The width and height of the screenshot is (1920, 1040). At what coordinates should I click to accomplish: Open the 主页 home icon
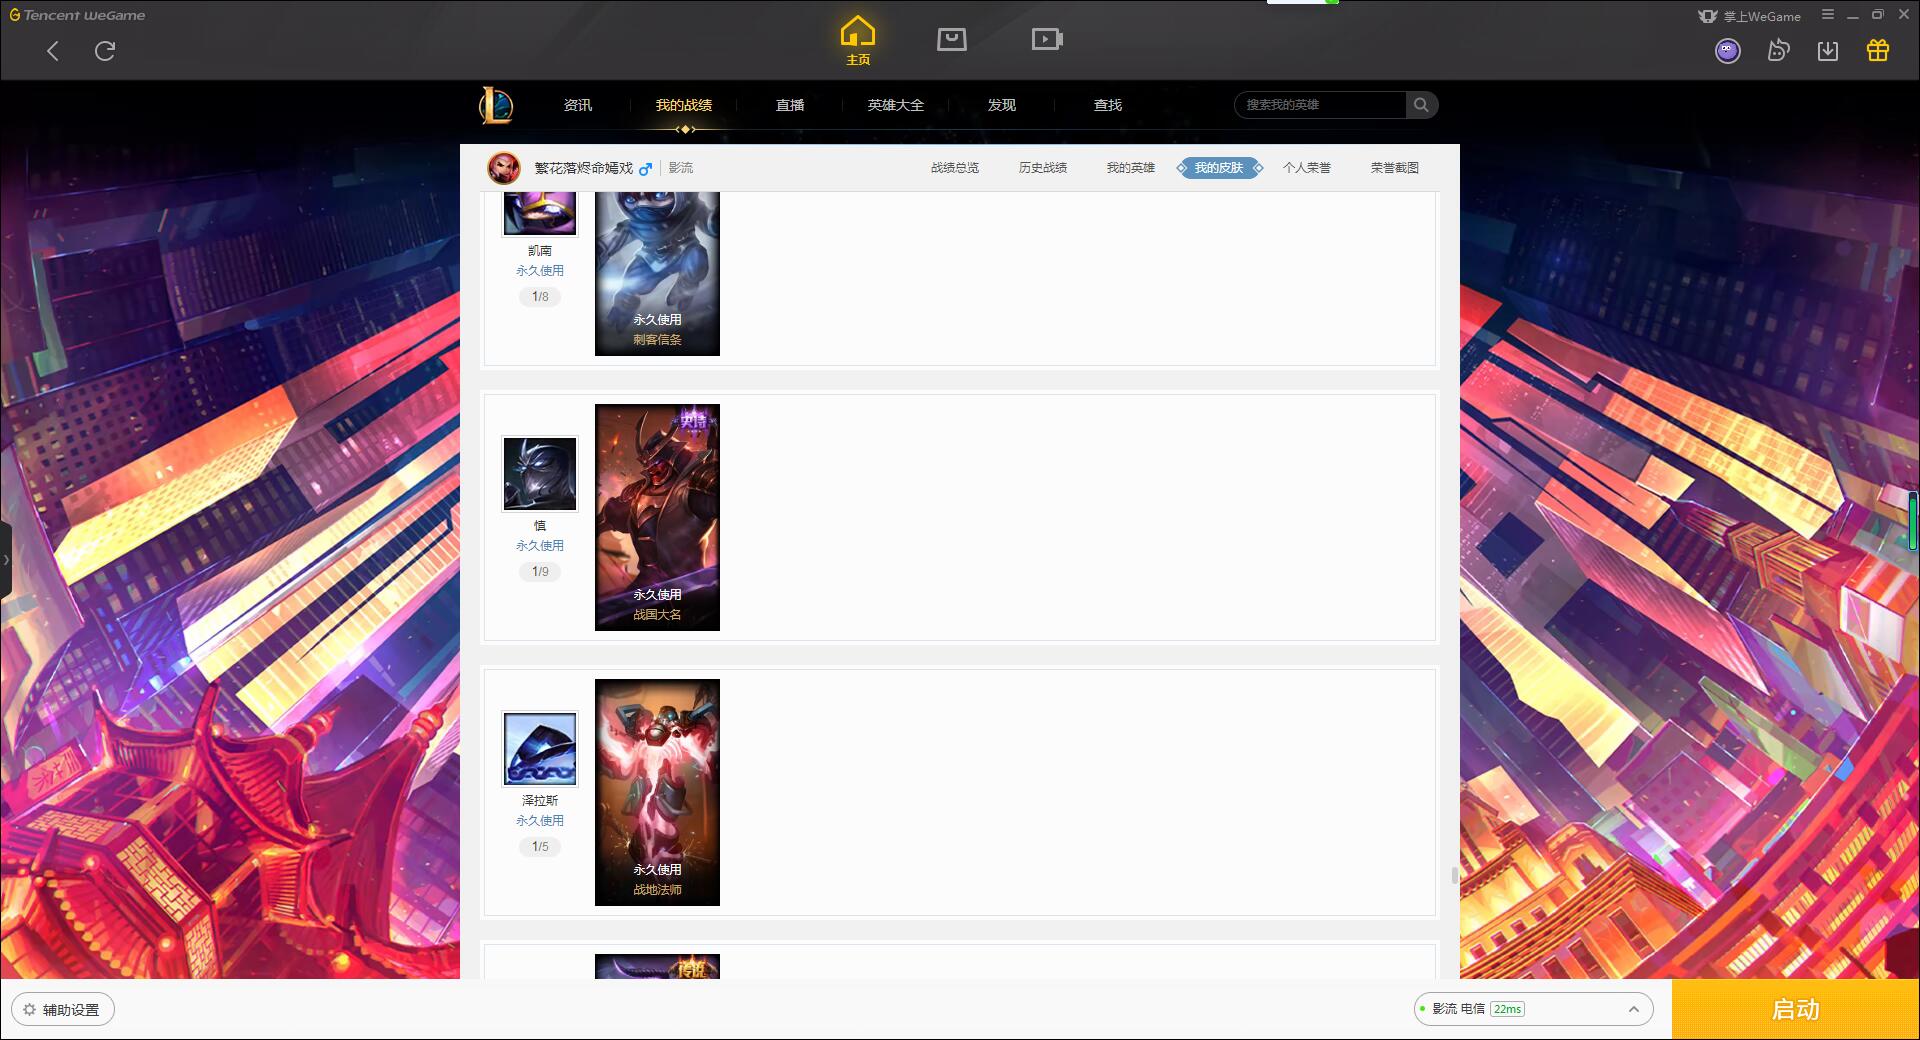tap(858, 41)
